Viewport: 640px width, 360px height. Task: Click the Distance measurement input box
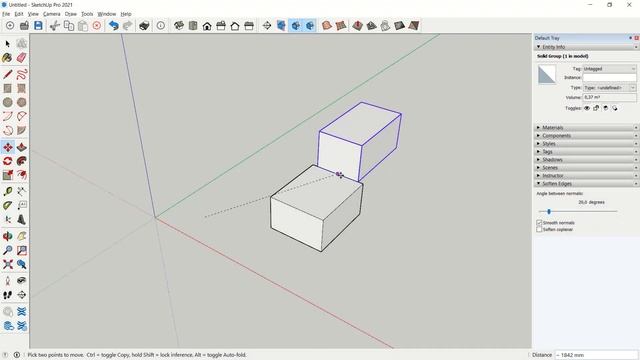[596, 355]
